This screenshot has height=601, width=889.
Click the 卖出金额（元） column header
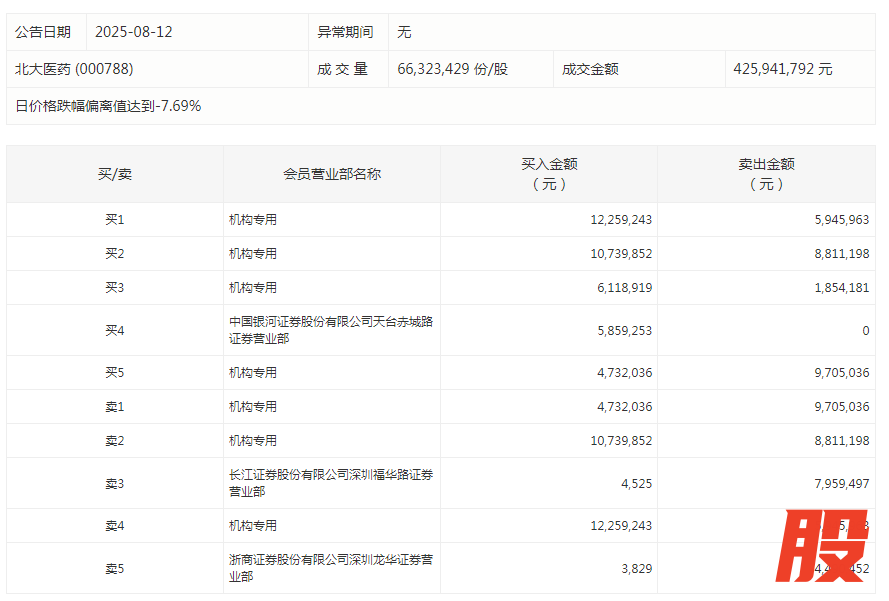[x=766, y=174]
